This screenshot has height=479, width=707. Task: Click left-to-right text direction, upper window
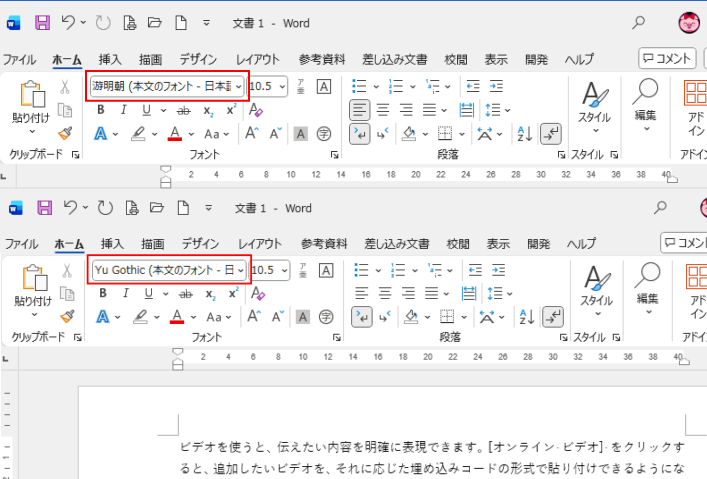click(x=359, y=134)
